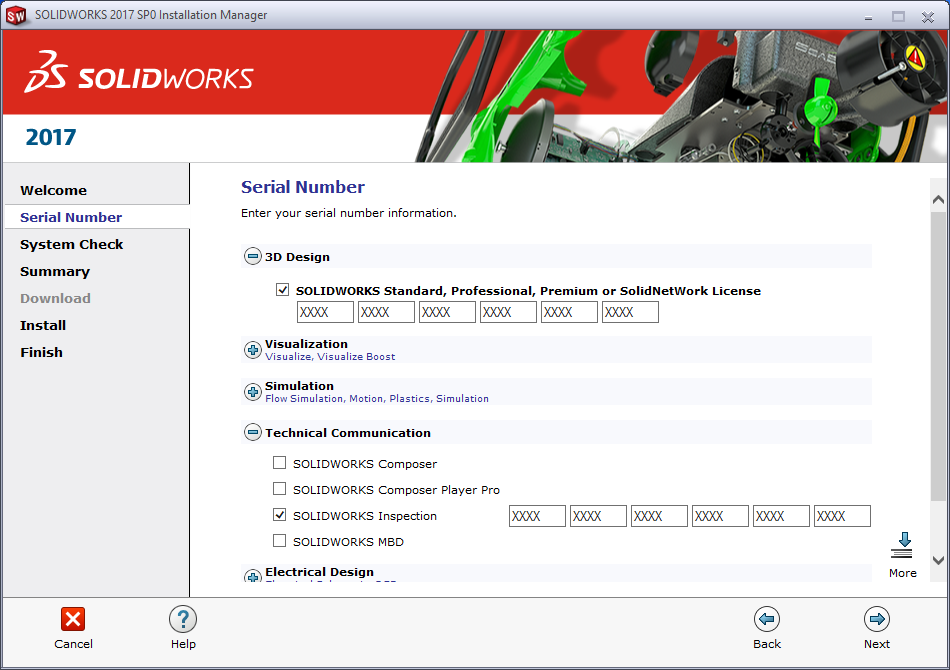This screenshot has height=670, width=950.
Task: Click the Back label
Action: pos(767,644)
